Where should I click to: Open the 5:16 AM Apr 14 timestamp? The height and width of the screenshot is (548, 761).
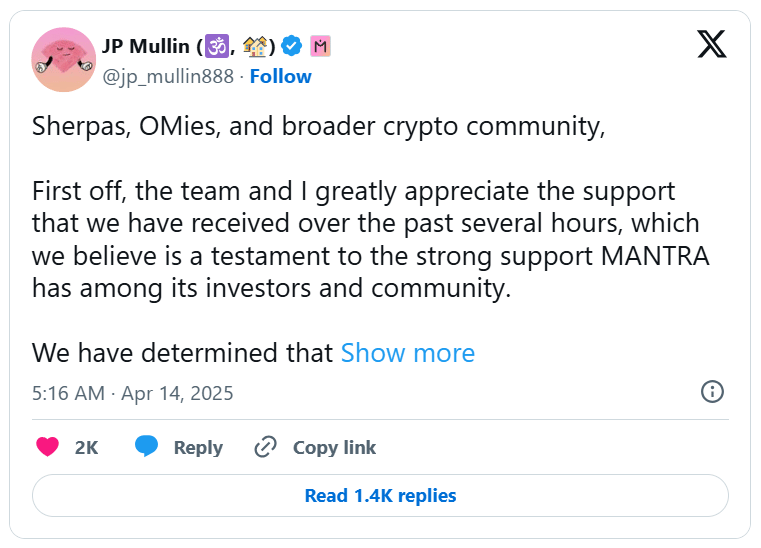pos(133,393)
